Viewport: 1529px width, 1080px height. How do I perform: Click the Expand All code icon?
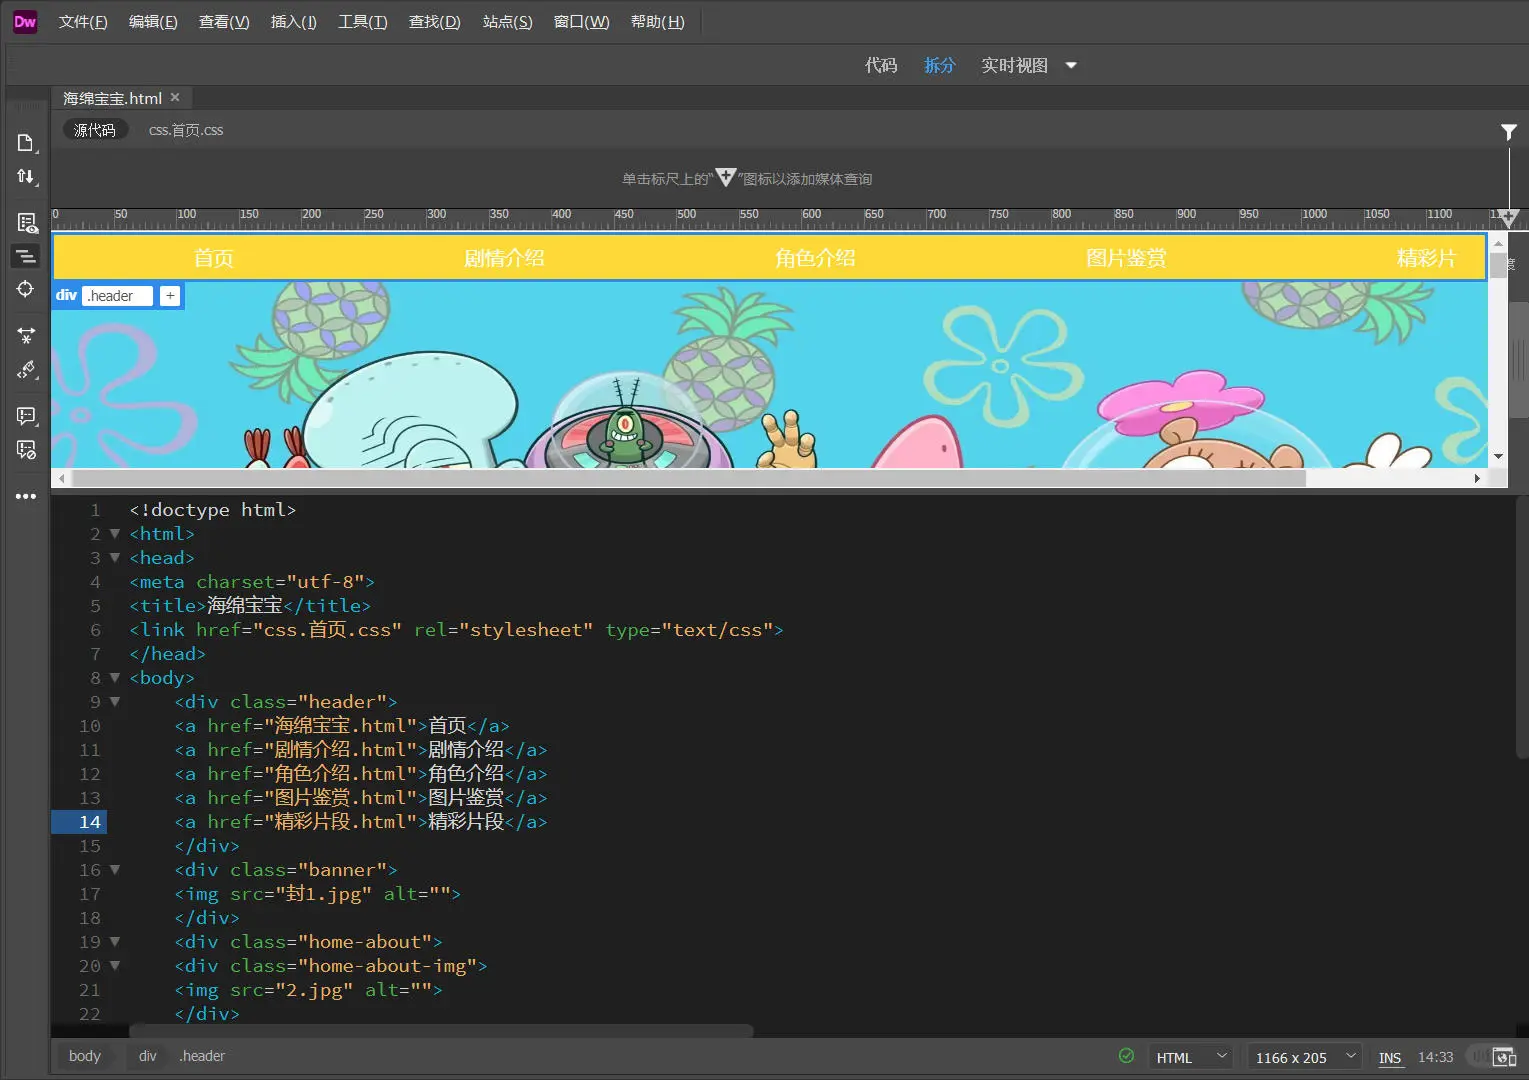[26, 336]
